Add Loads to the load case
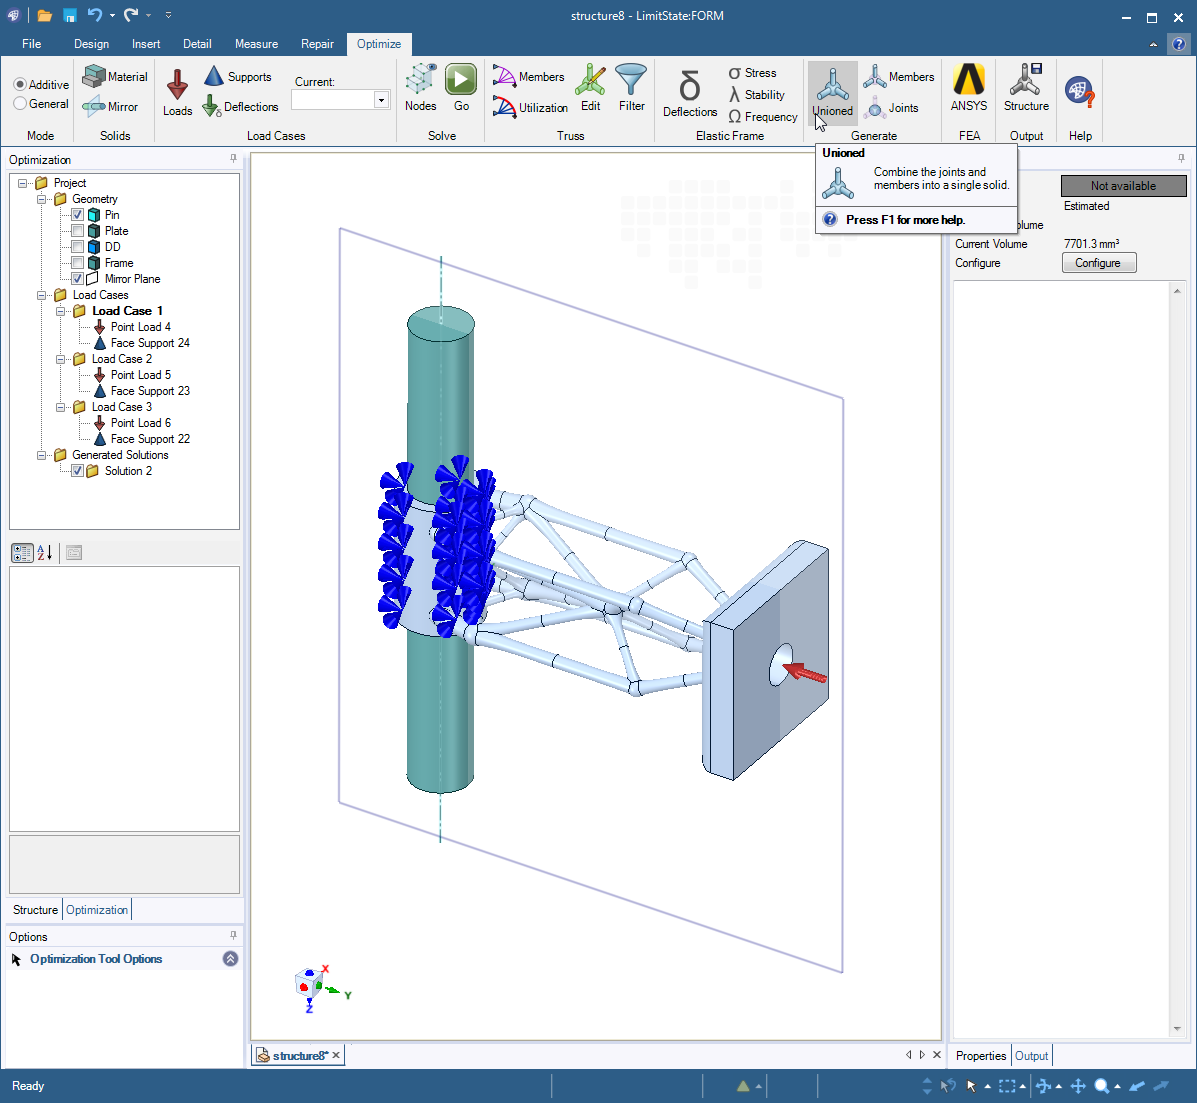 tap(177, 92)
